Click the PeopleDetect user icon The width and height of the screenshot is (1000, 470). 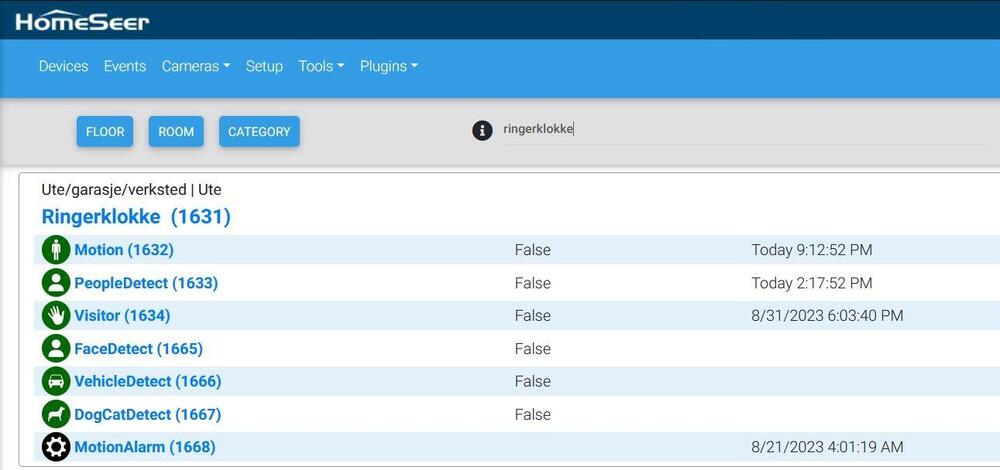point(56,283)
